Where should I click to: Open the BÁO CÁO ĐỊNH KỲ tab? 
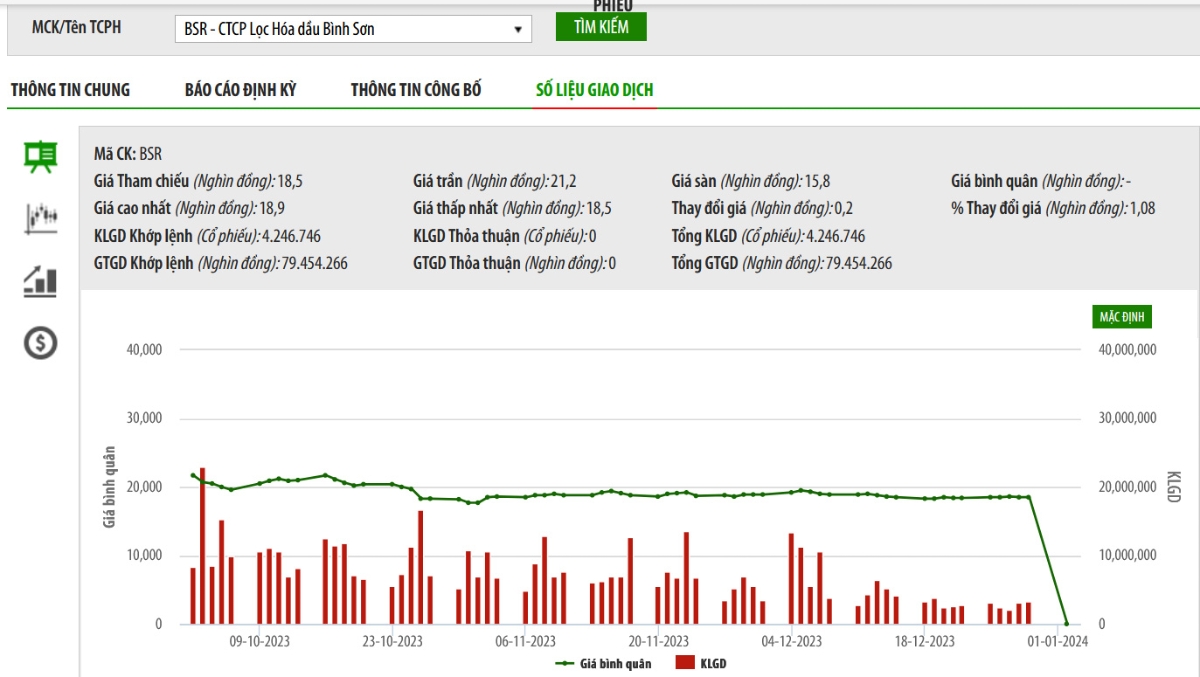click(240, 90)
